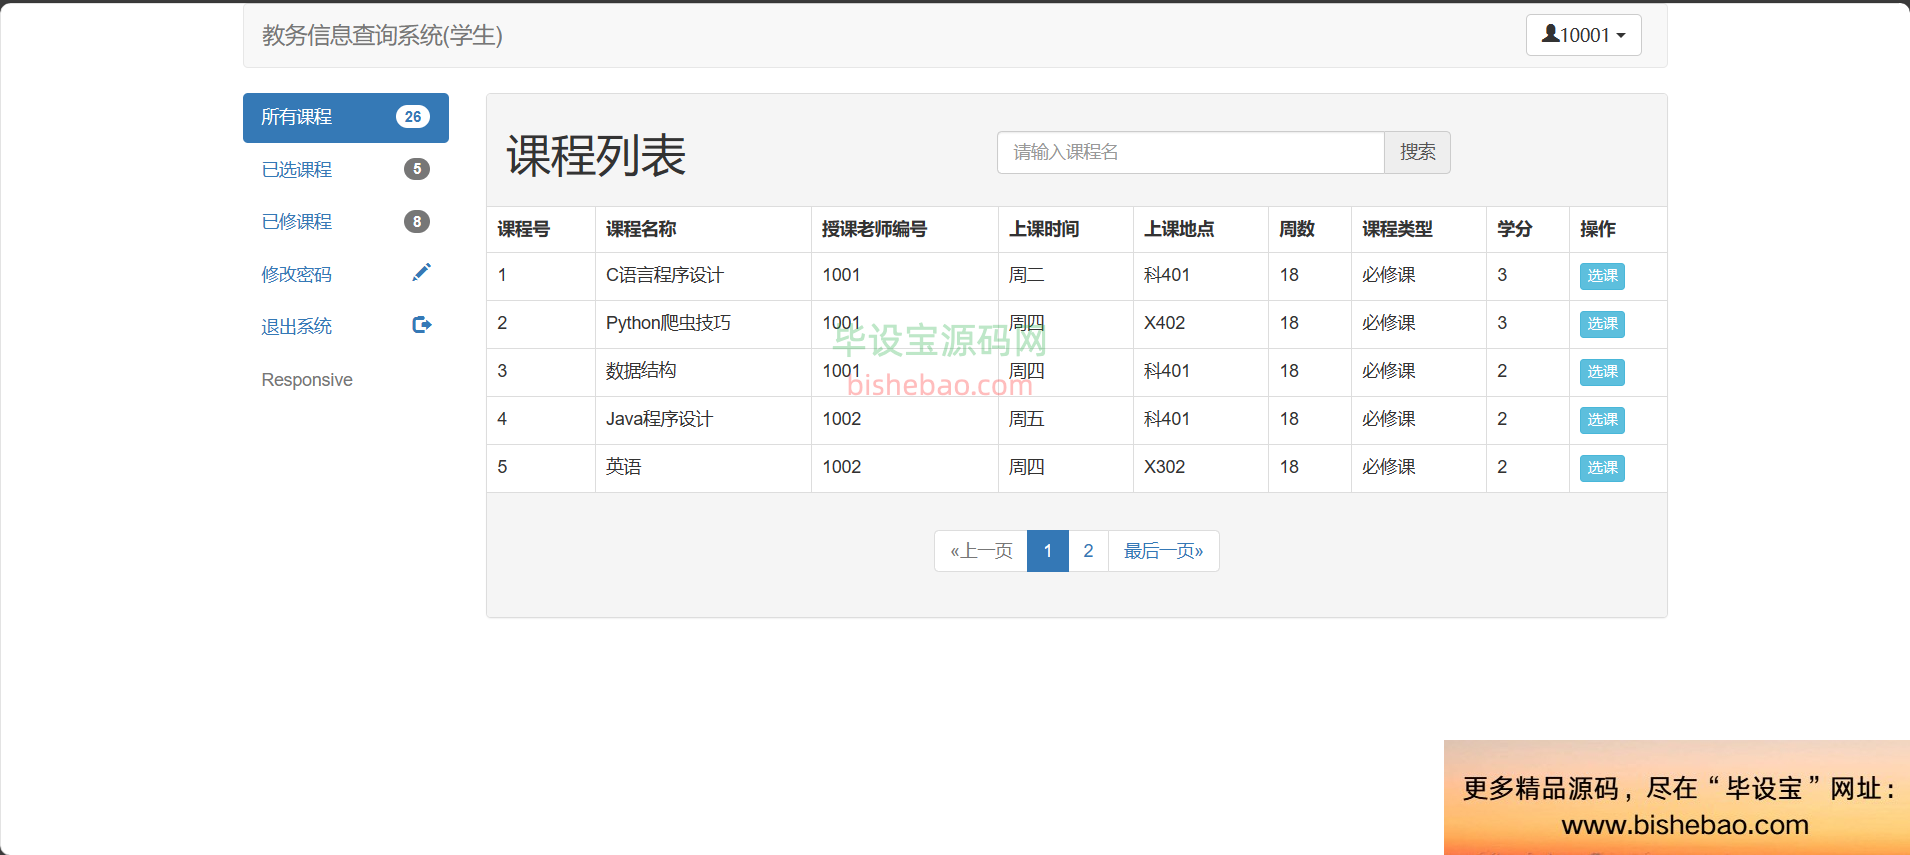The height and width of the screenshot is (855, 1910).
Task: Click the 5 badge on 已选课程
Action: [x=417, y=169]
